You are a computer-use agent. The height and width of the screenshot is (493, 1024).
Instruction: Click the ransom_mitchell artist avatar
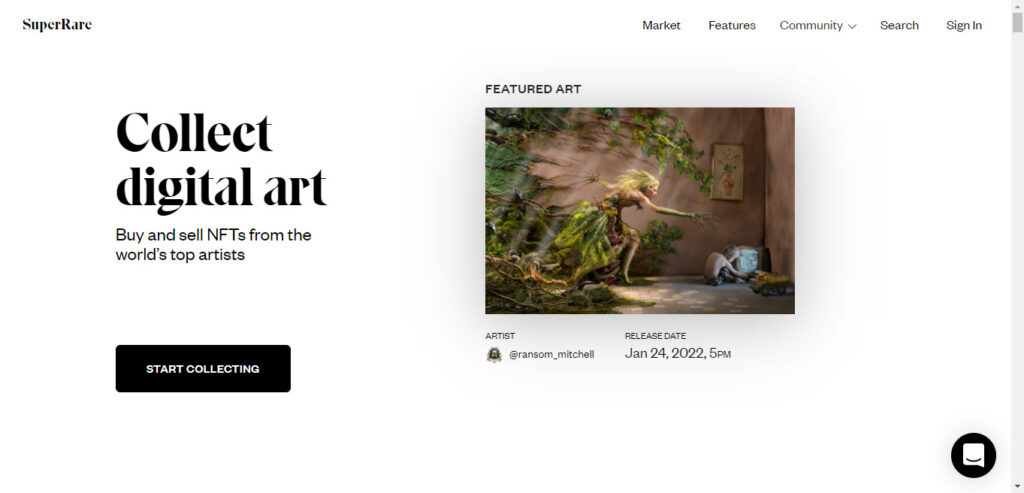click(x=494, y=355)
